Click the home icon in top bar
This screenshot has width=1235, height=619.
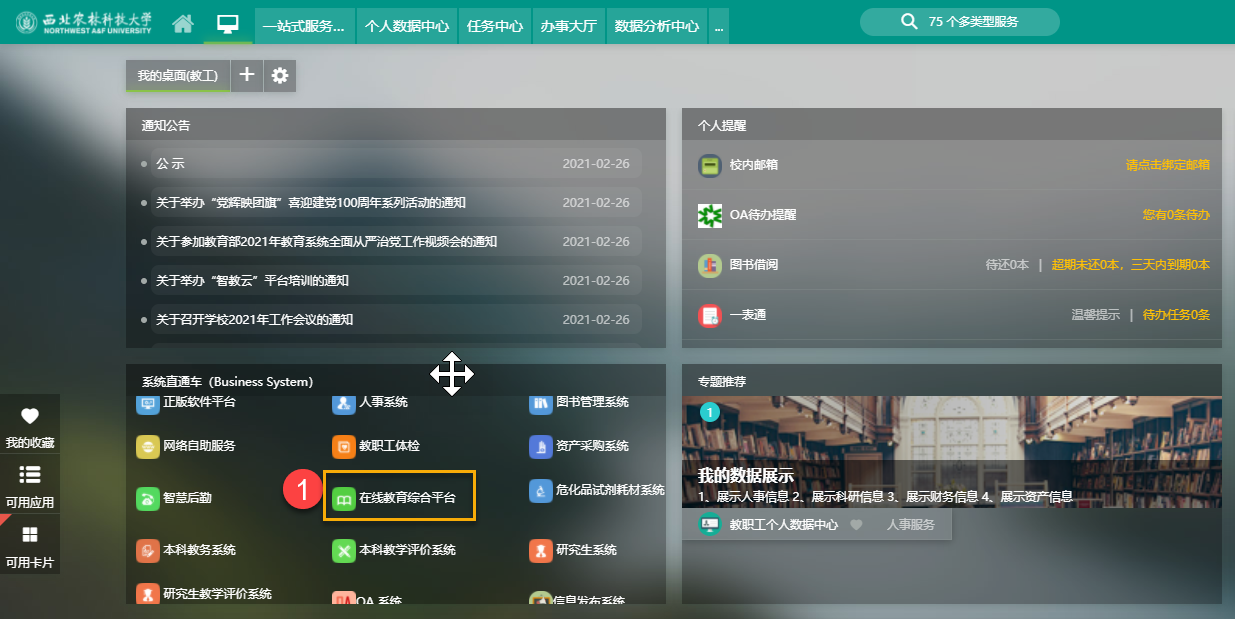coord(182,24)
